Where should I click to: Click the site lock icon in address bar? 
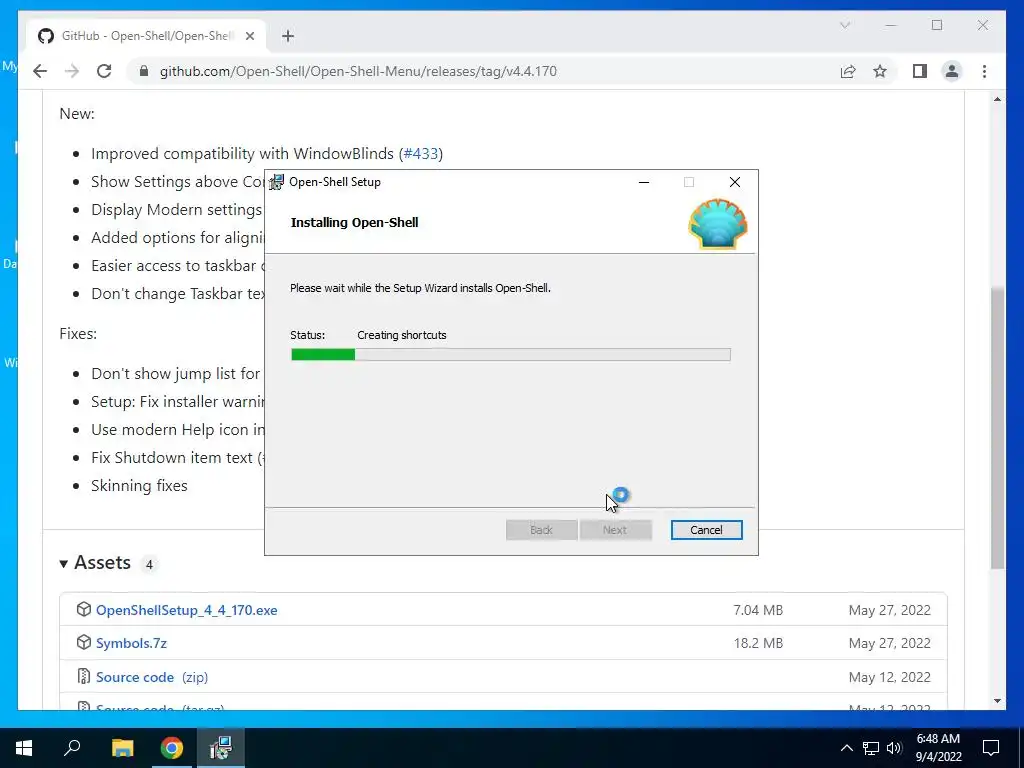click(144, 71)
